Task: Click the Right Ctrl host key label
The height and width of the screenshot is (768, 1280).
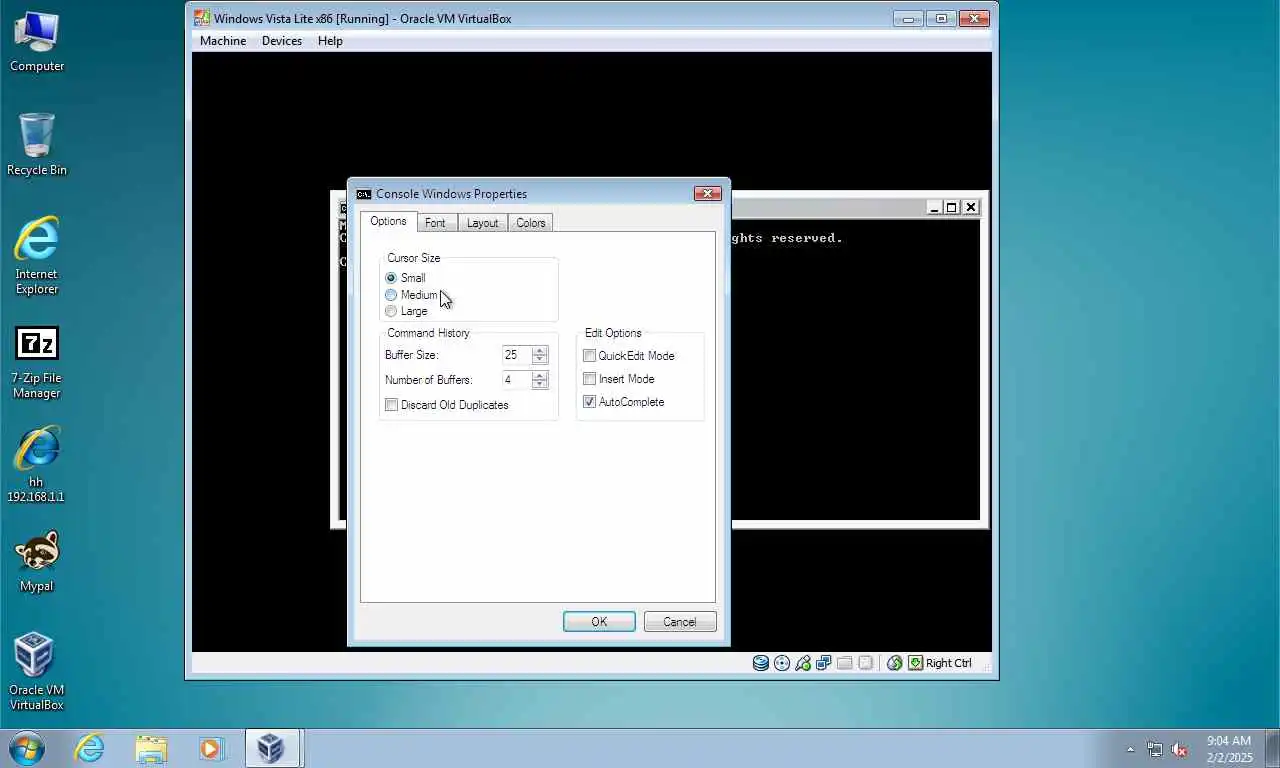Action: 949,663
